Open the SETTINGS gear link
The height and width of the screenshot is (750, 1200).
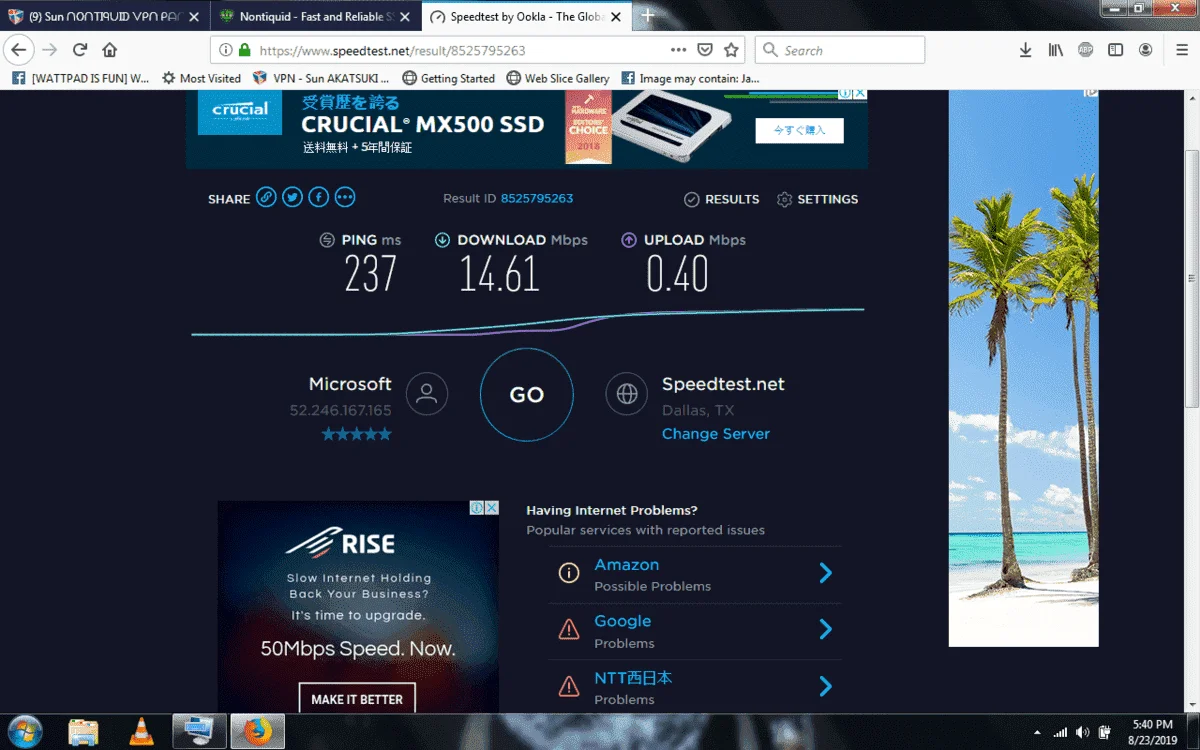coord(817,199)
